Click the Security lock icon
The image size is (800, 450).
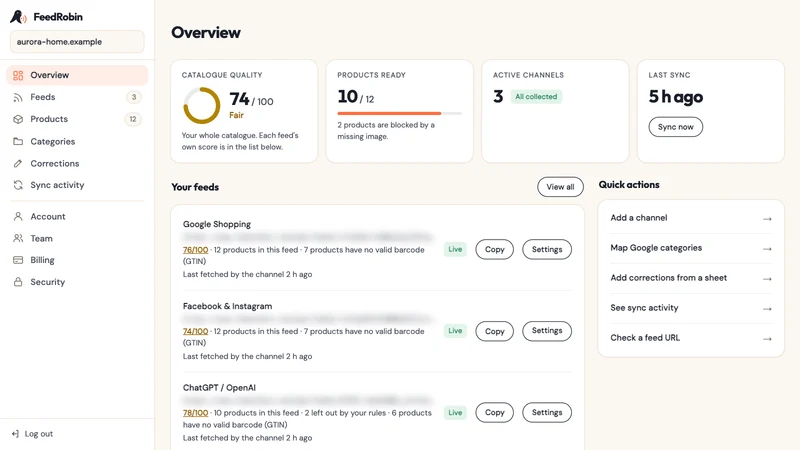18,282
